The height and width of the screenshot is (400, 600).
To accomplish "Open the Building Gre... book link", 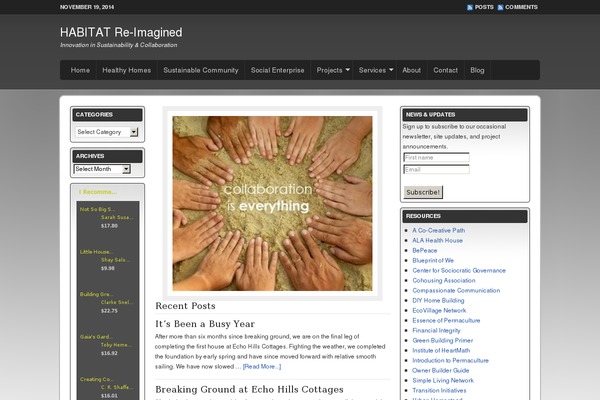I will [x=96, y=294].
